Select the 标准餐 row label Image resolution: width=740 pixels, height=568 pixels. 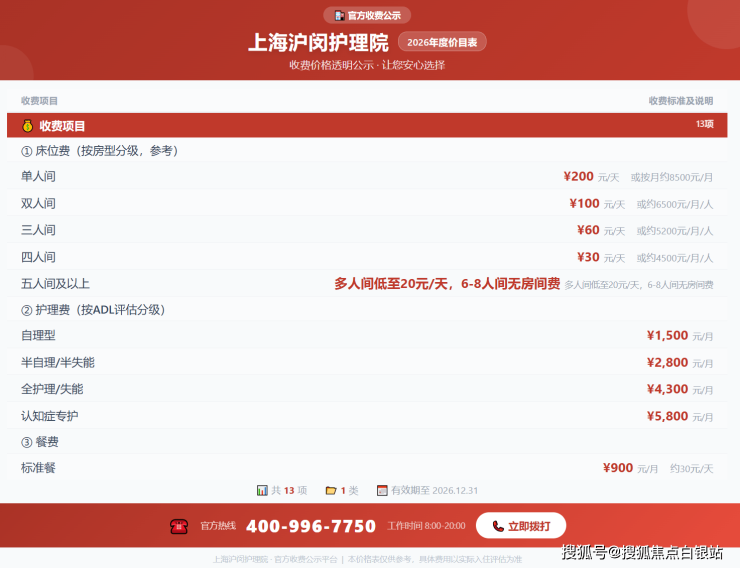pos(38,468)
